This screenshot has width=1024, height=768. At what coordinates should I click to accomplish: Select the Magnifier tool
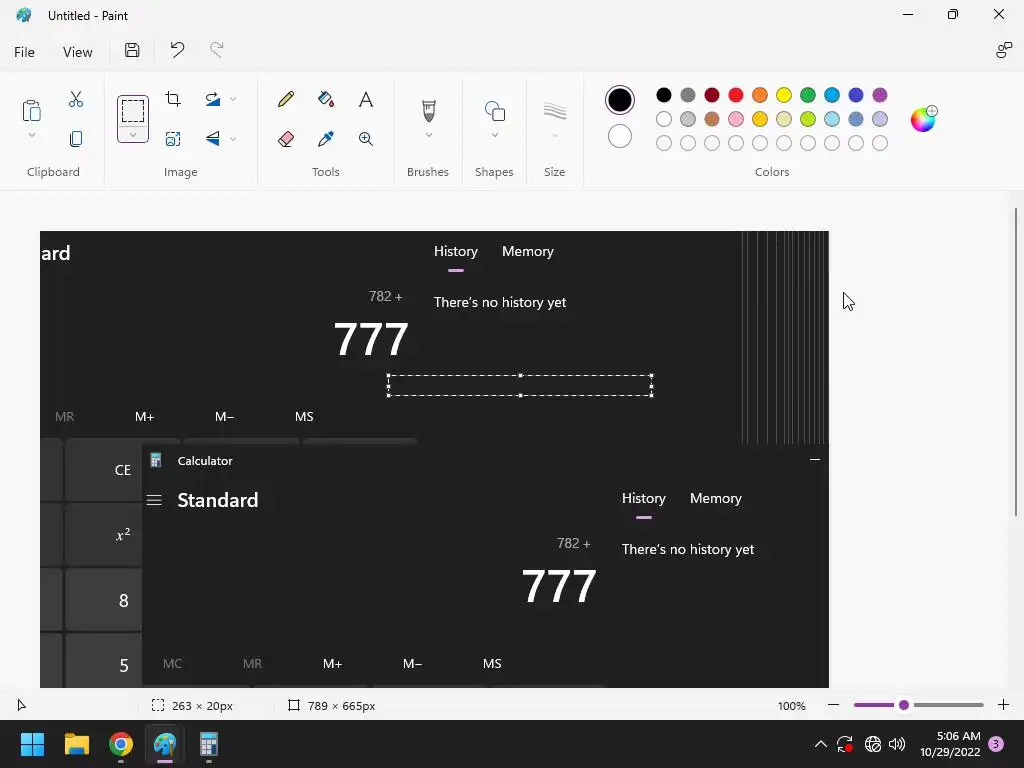point(366,138)
